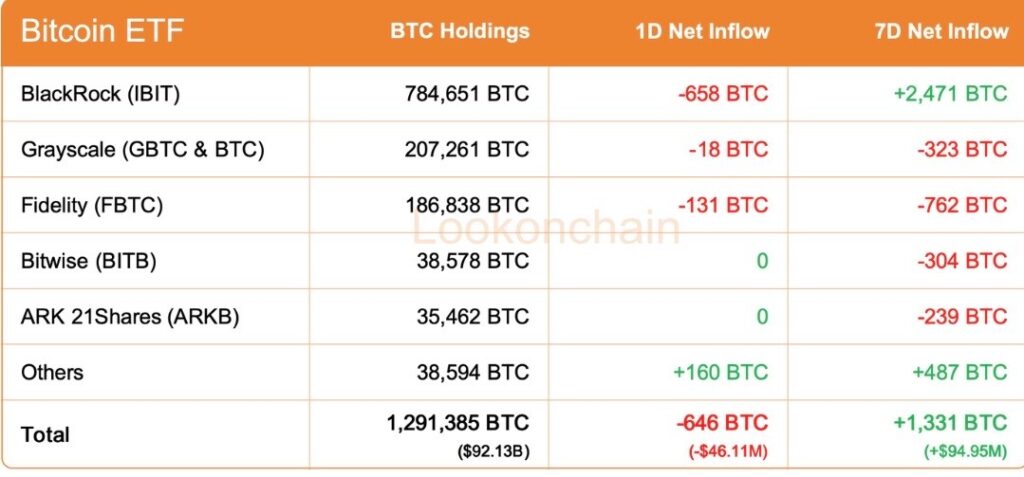Click the Lookonchain watermark text
The height and width of the screenshot is (477, 1024).
coord(546,229)
